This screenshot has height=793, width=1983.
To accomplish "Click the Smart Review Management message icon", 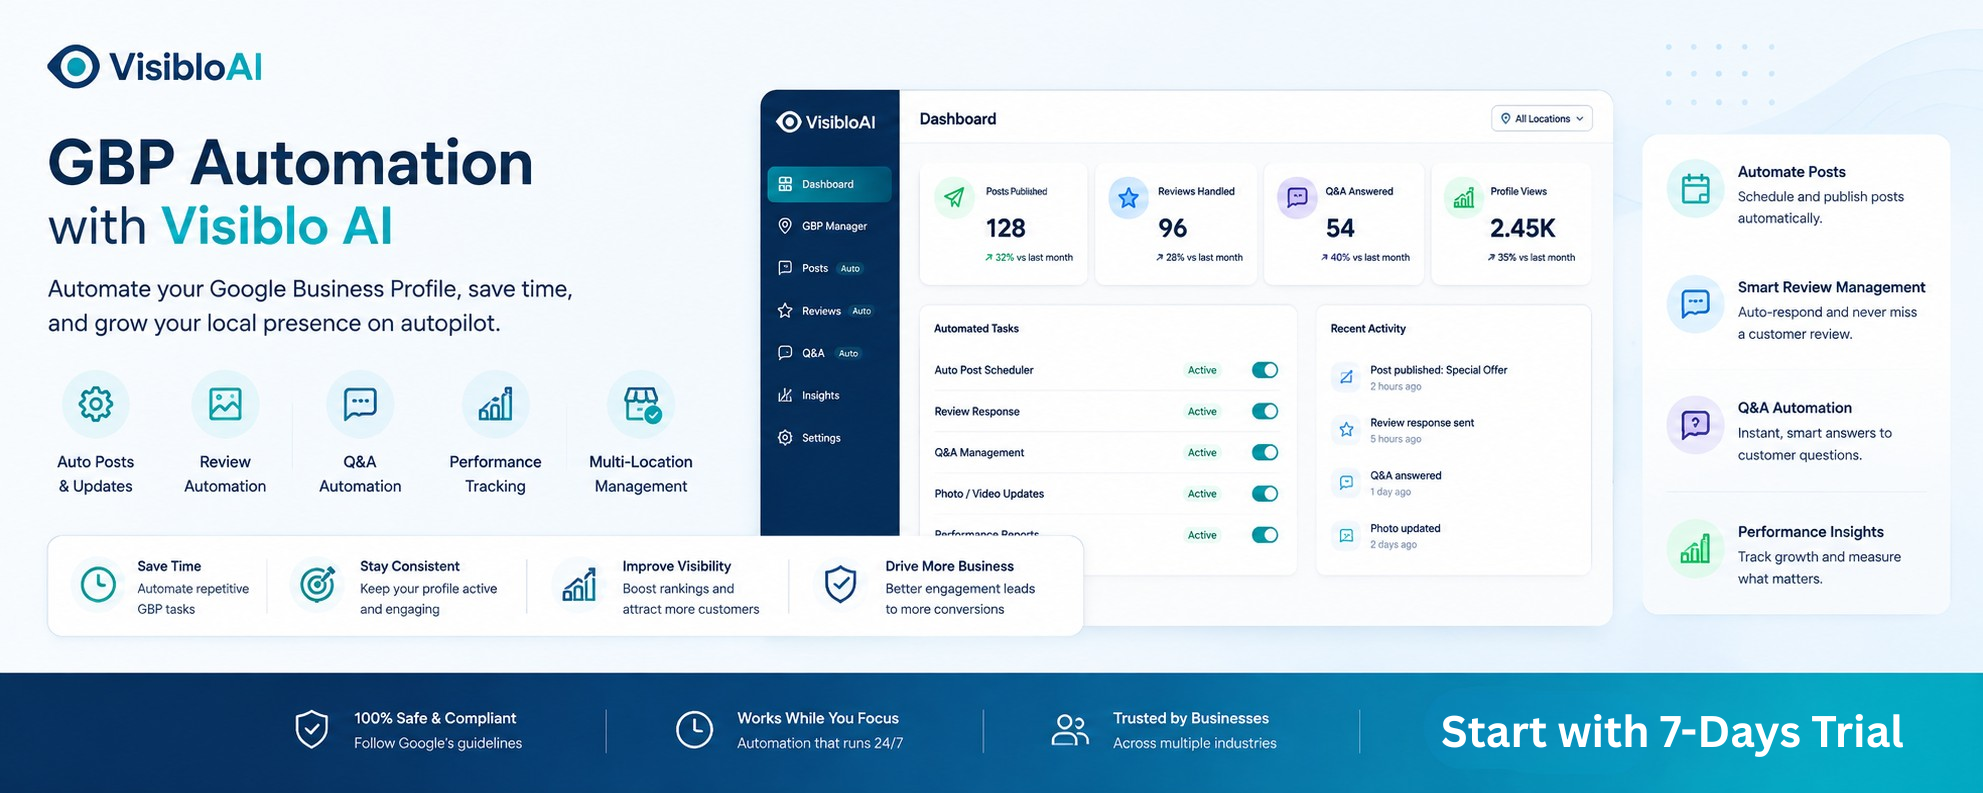I will tap(1696, 303).
